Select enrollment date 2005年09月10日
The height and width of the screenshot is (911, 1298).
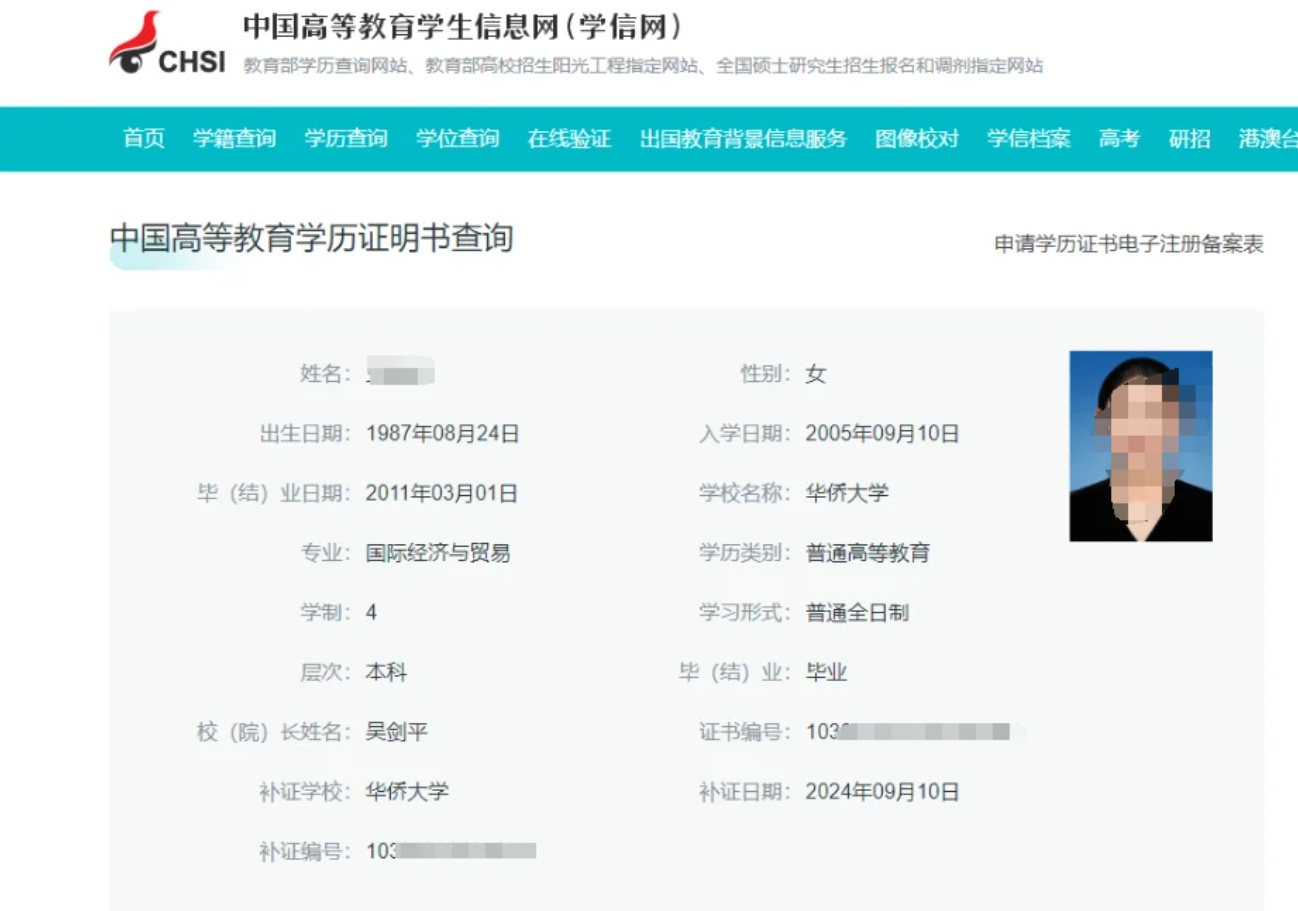click(x=882, y=434)
